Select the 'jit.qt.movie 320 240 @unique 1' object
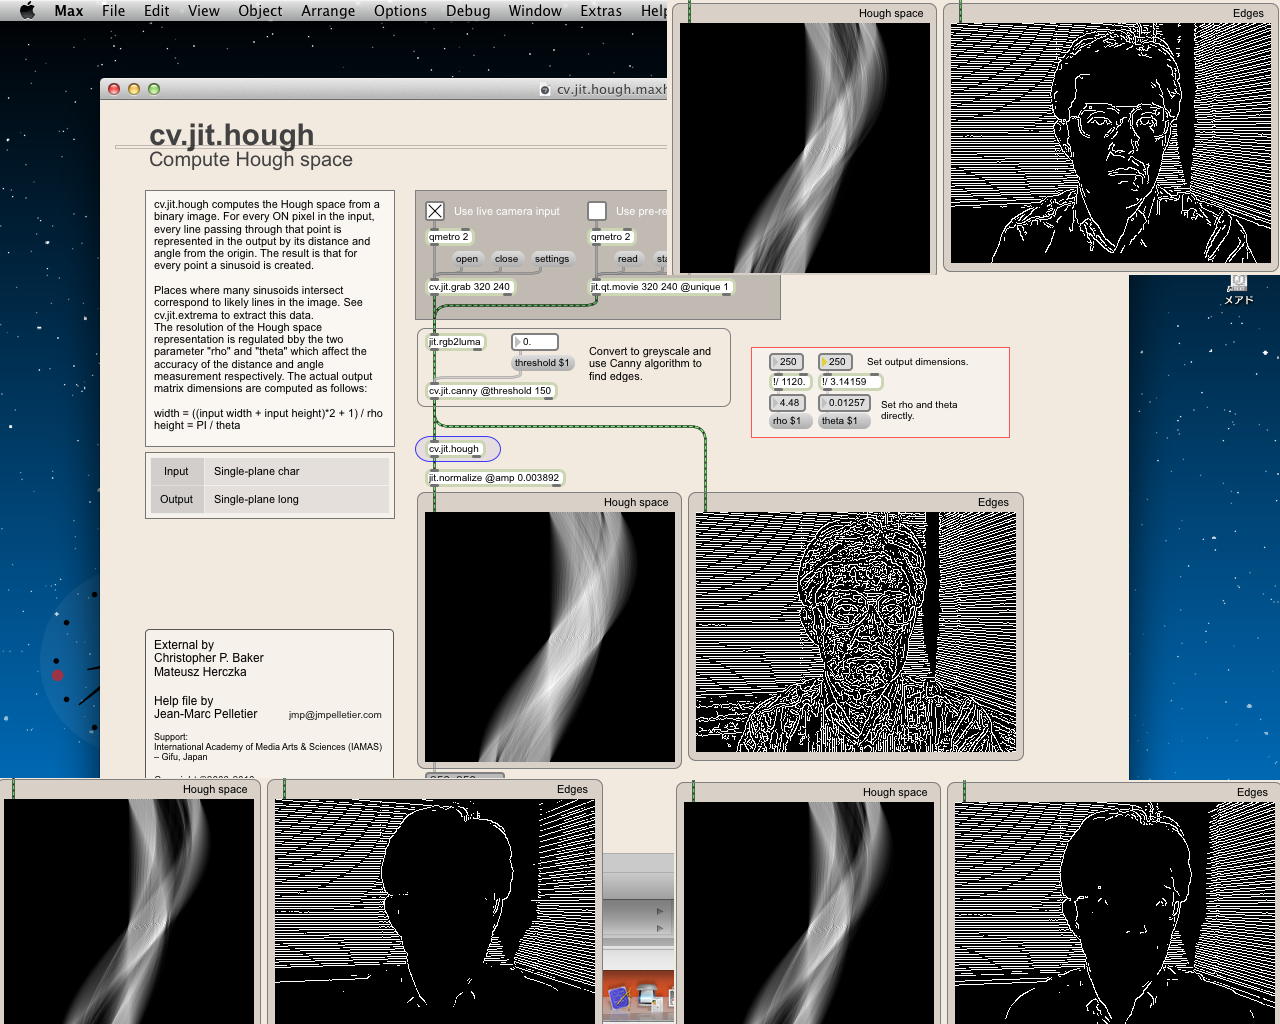1280x1024 pixels. point(660,287)
